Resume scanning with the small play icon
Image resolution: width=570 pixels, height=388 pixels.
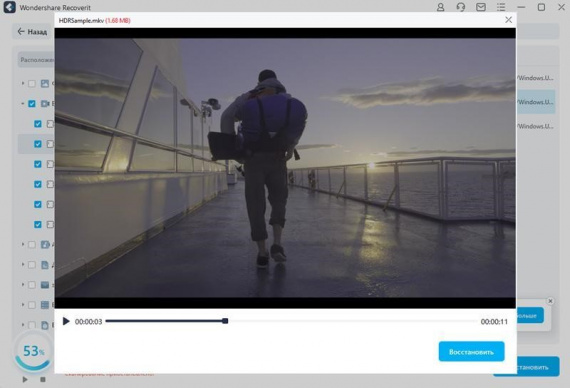tap(25, 379)
